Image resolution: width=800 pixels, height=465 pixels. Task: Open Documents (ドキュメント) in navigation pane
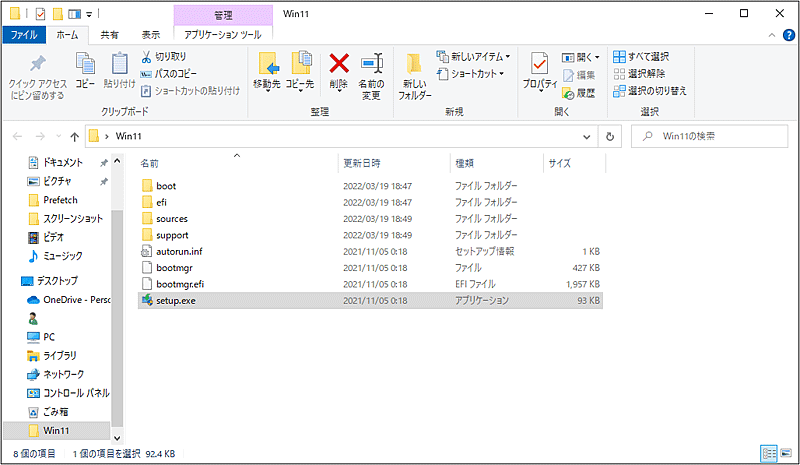click(55, 162)
